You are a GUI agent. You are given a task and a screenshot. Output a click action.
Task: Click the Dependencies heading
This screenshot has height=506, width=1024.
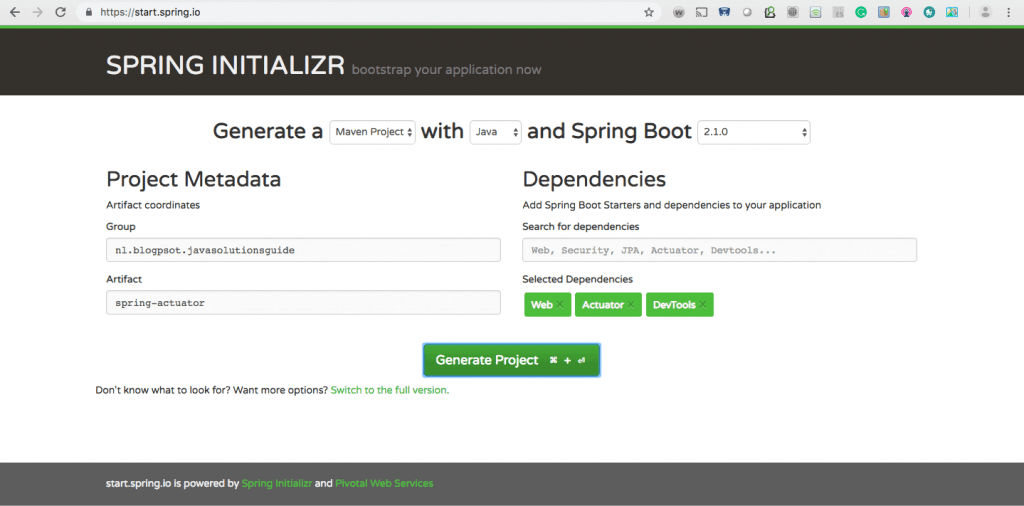tap(594, 179)
